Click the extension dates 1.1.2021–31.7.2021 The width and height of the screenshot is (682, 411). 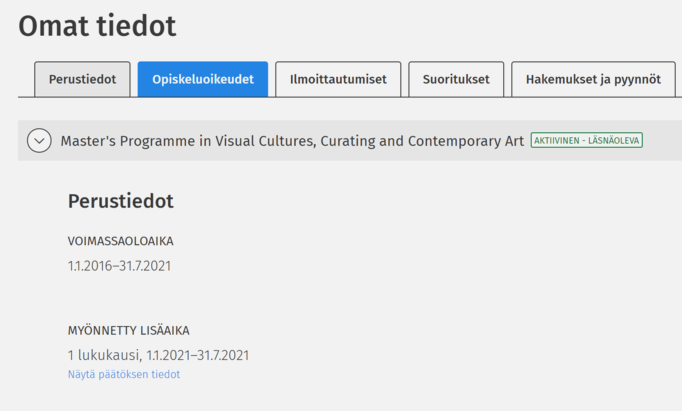(197, 355)
